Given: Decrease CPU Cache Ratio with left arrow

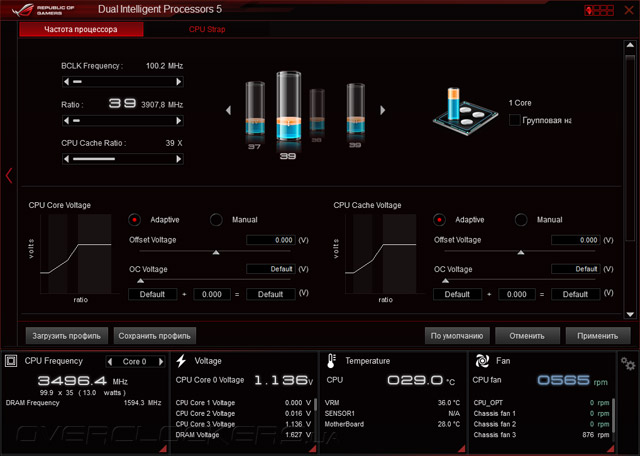Looking at the screenshot, I should pyautogui.click(x=67, y=159).
